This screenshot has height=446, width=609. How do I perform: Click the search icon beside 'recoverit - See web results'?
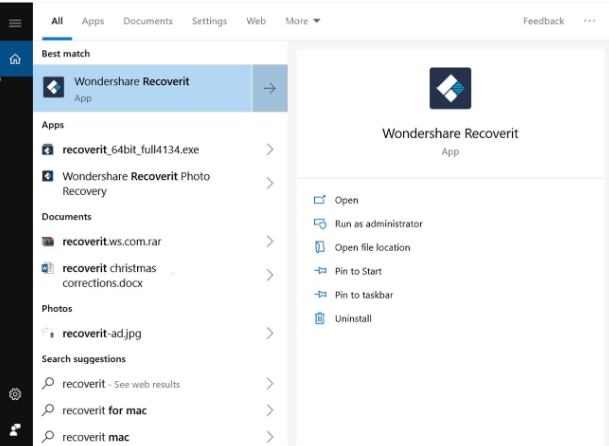coord(48,383)
